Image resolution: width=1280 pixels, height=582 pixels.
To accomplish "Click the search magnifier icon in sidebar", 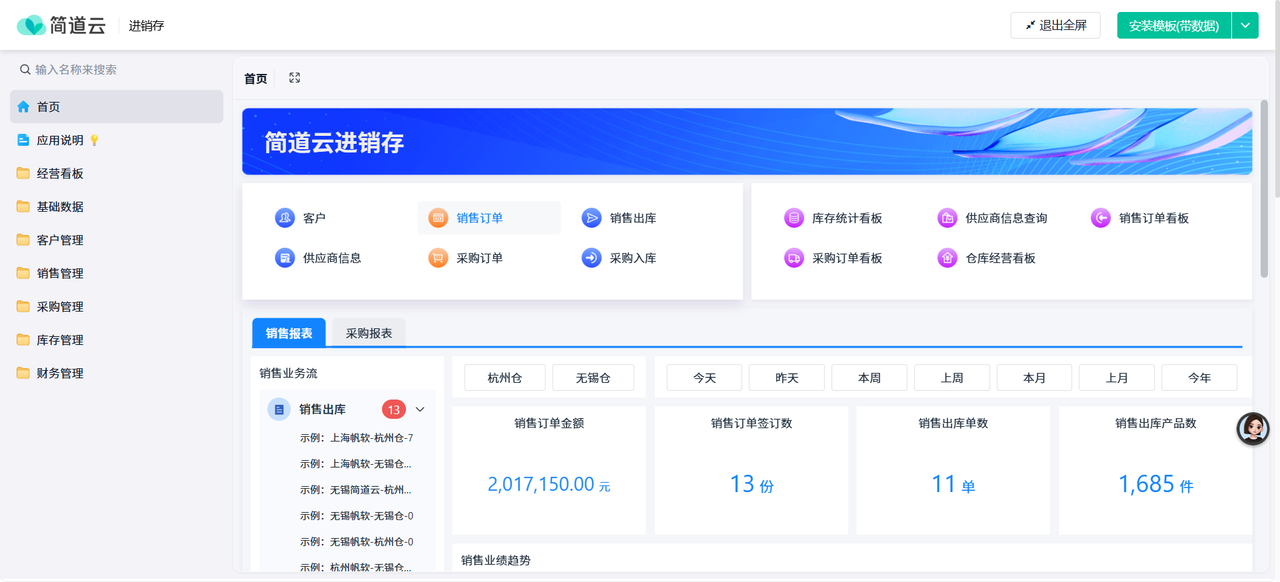I will coord(25,70).
